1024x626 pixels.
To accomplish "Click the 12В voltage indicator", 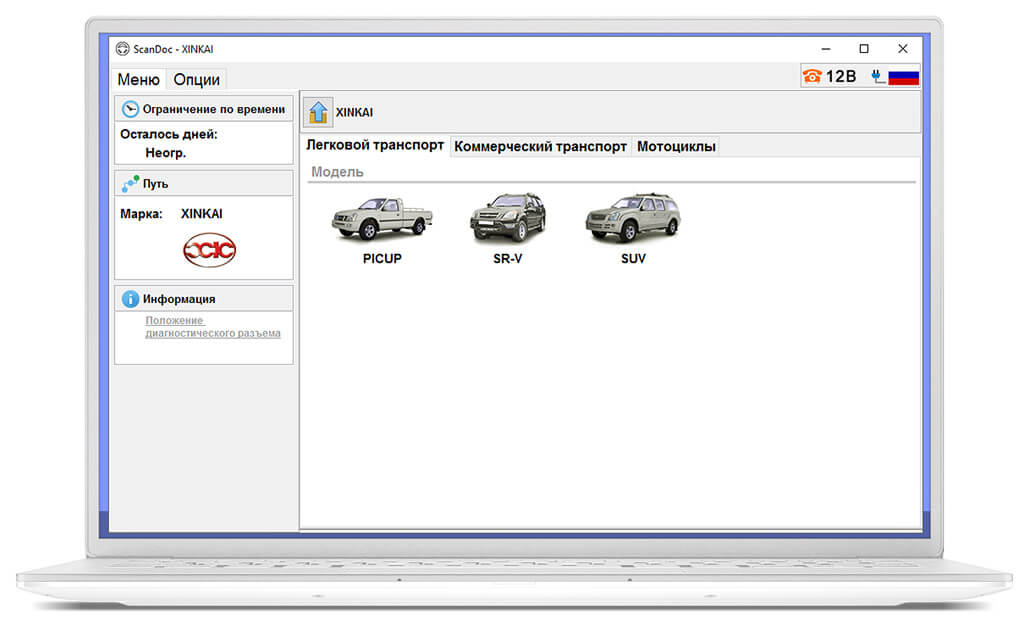I will (840, 76).
